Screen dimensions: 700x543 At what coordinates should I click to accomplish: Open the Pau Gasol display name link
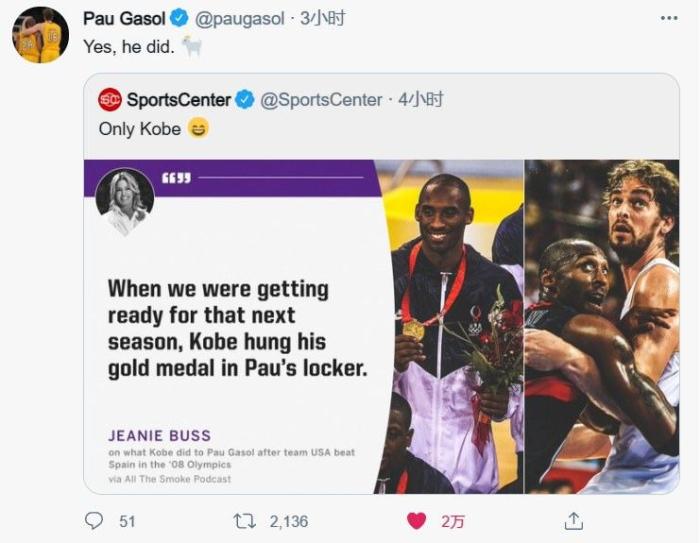click(125, 18)
